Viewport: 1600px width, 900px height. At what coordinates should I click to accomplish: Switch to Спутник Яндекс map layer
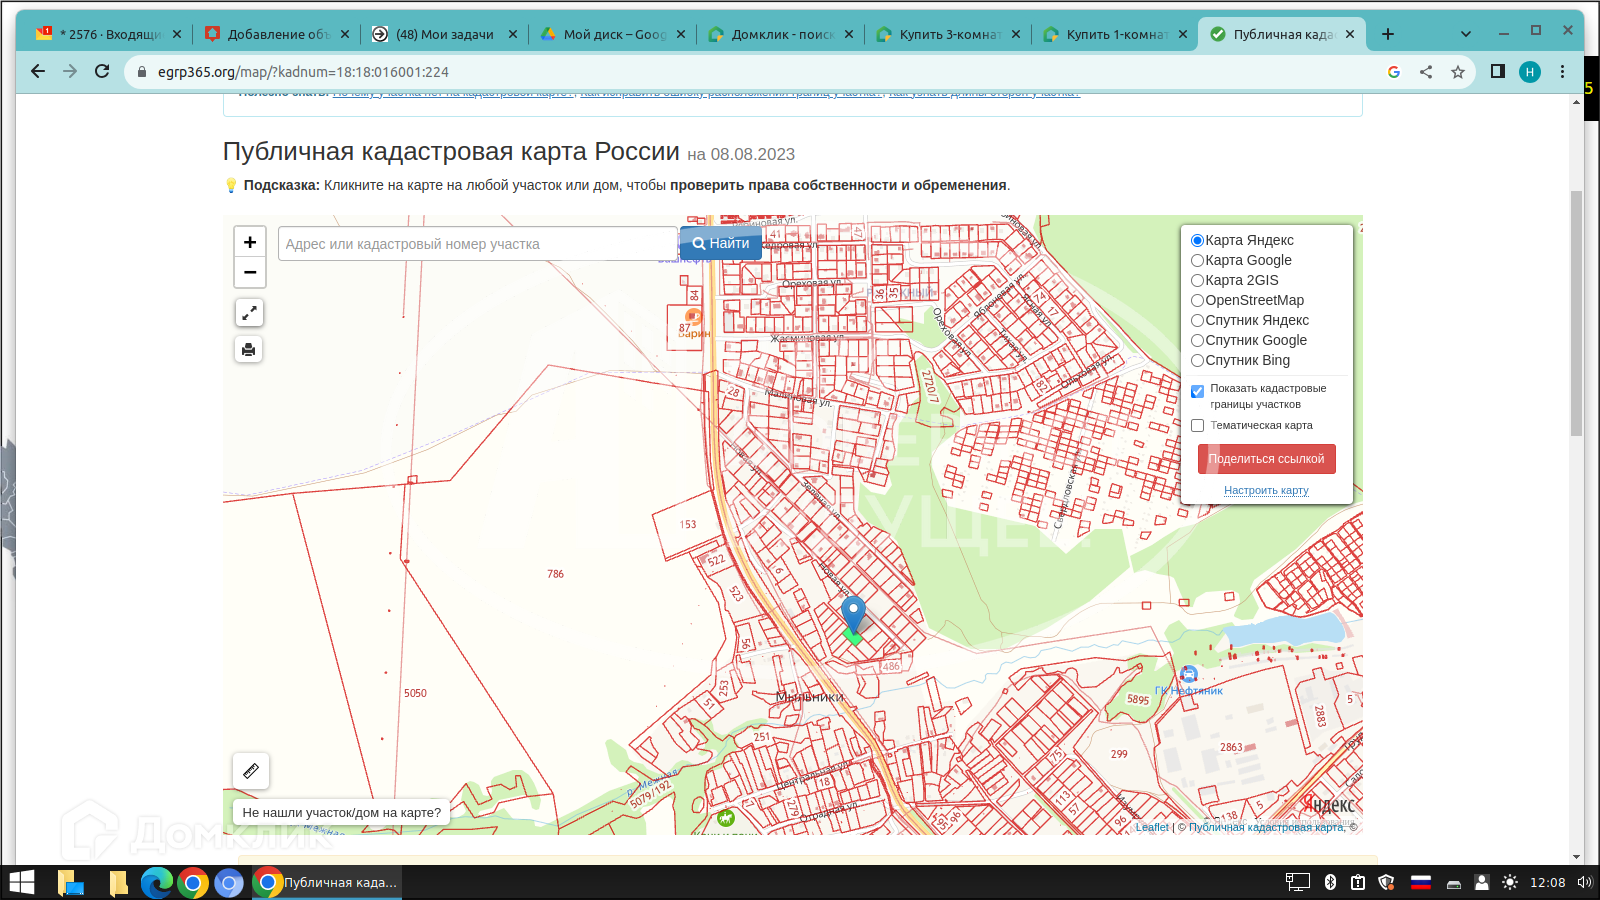pos(1197,320)
